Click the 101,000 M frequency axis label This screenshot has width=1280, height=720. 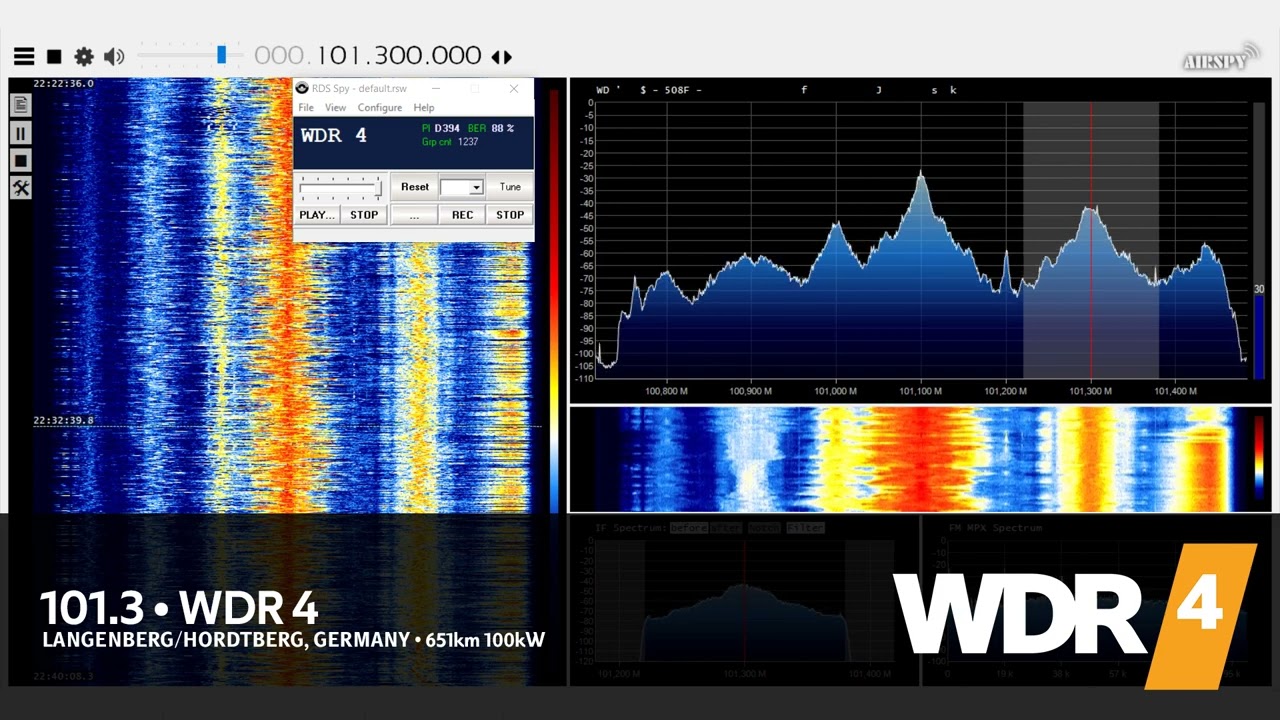point(835,391)
